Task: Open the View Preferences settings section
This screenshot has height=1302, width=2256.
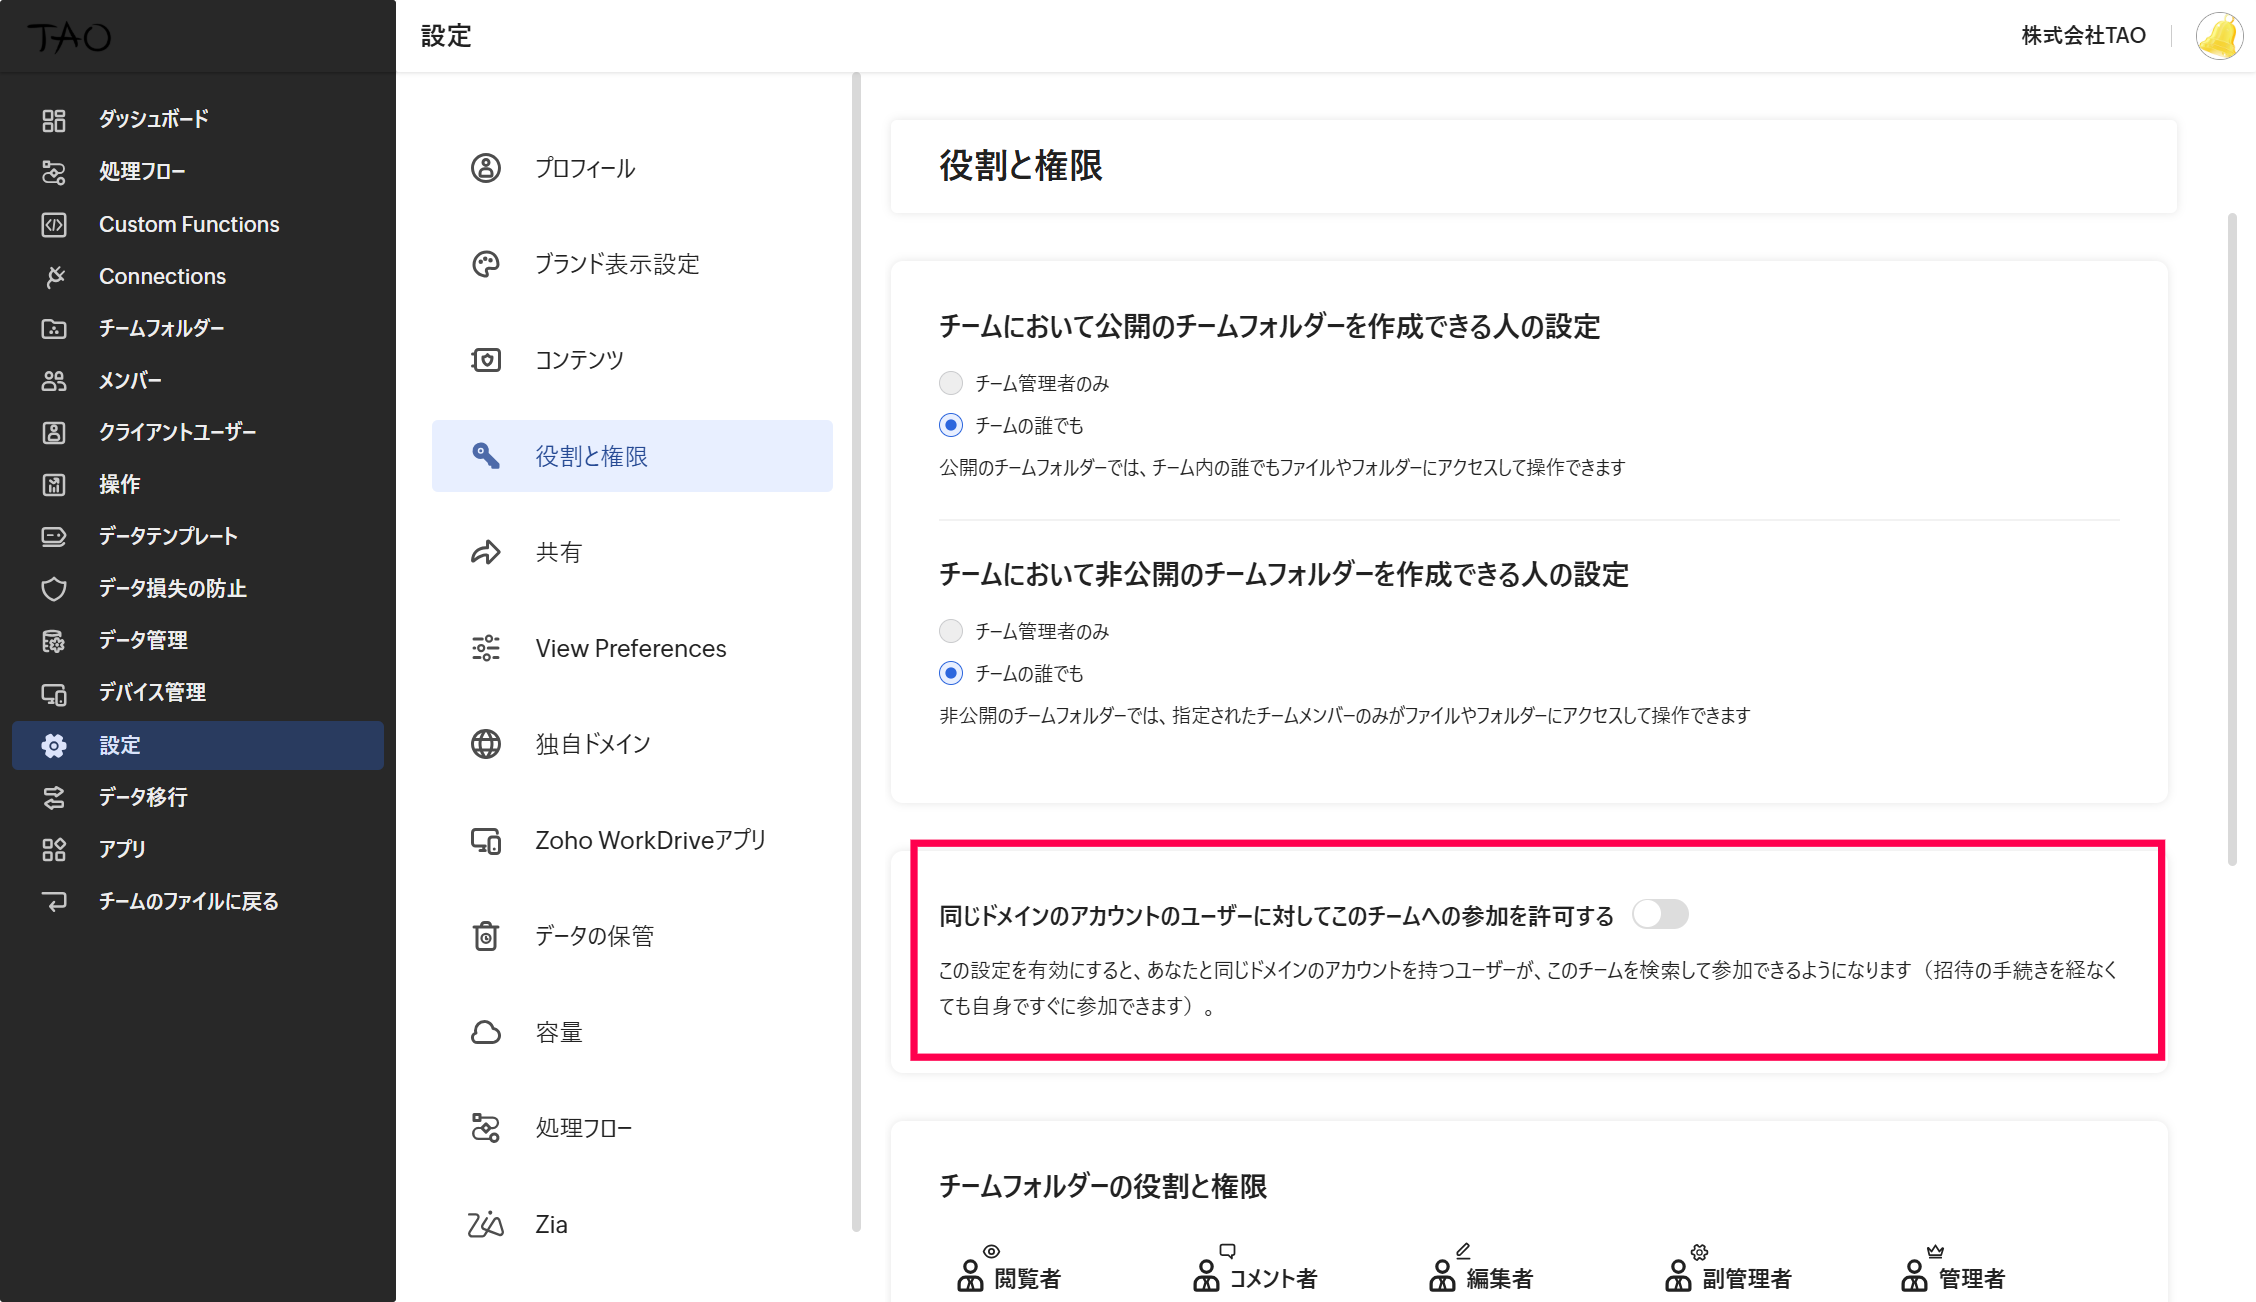Action: tap(630, 648)
